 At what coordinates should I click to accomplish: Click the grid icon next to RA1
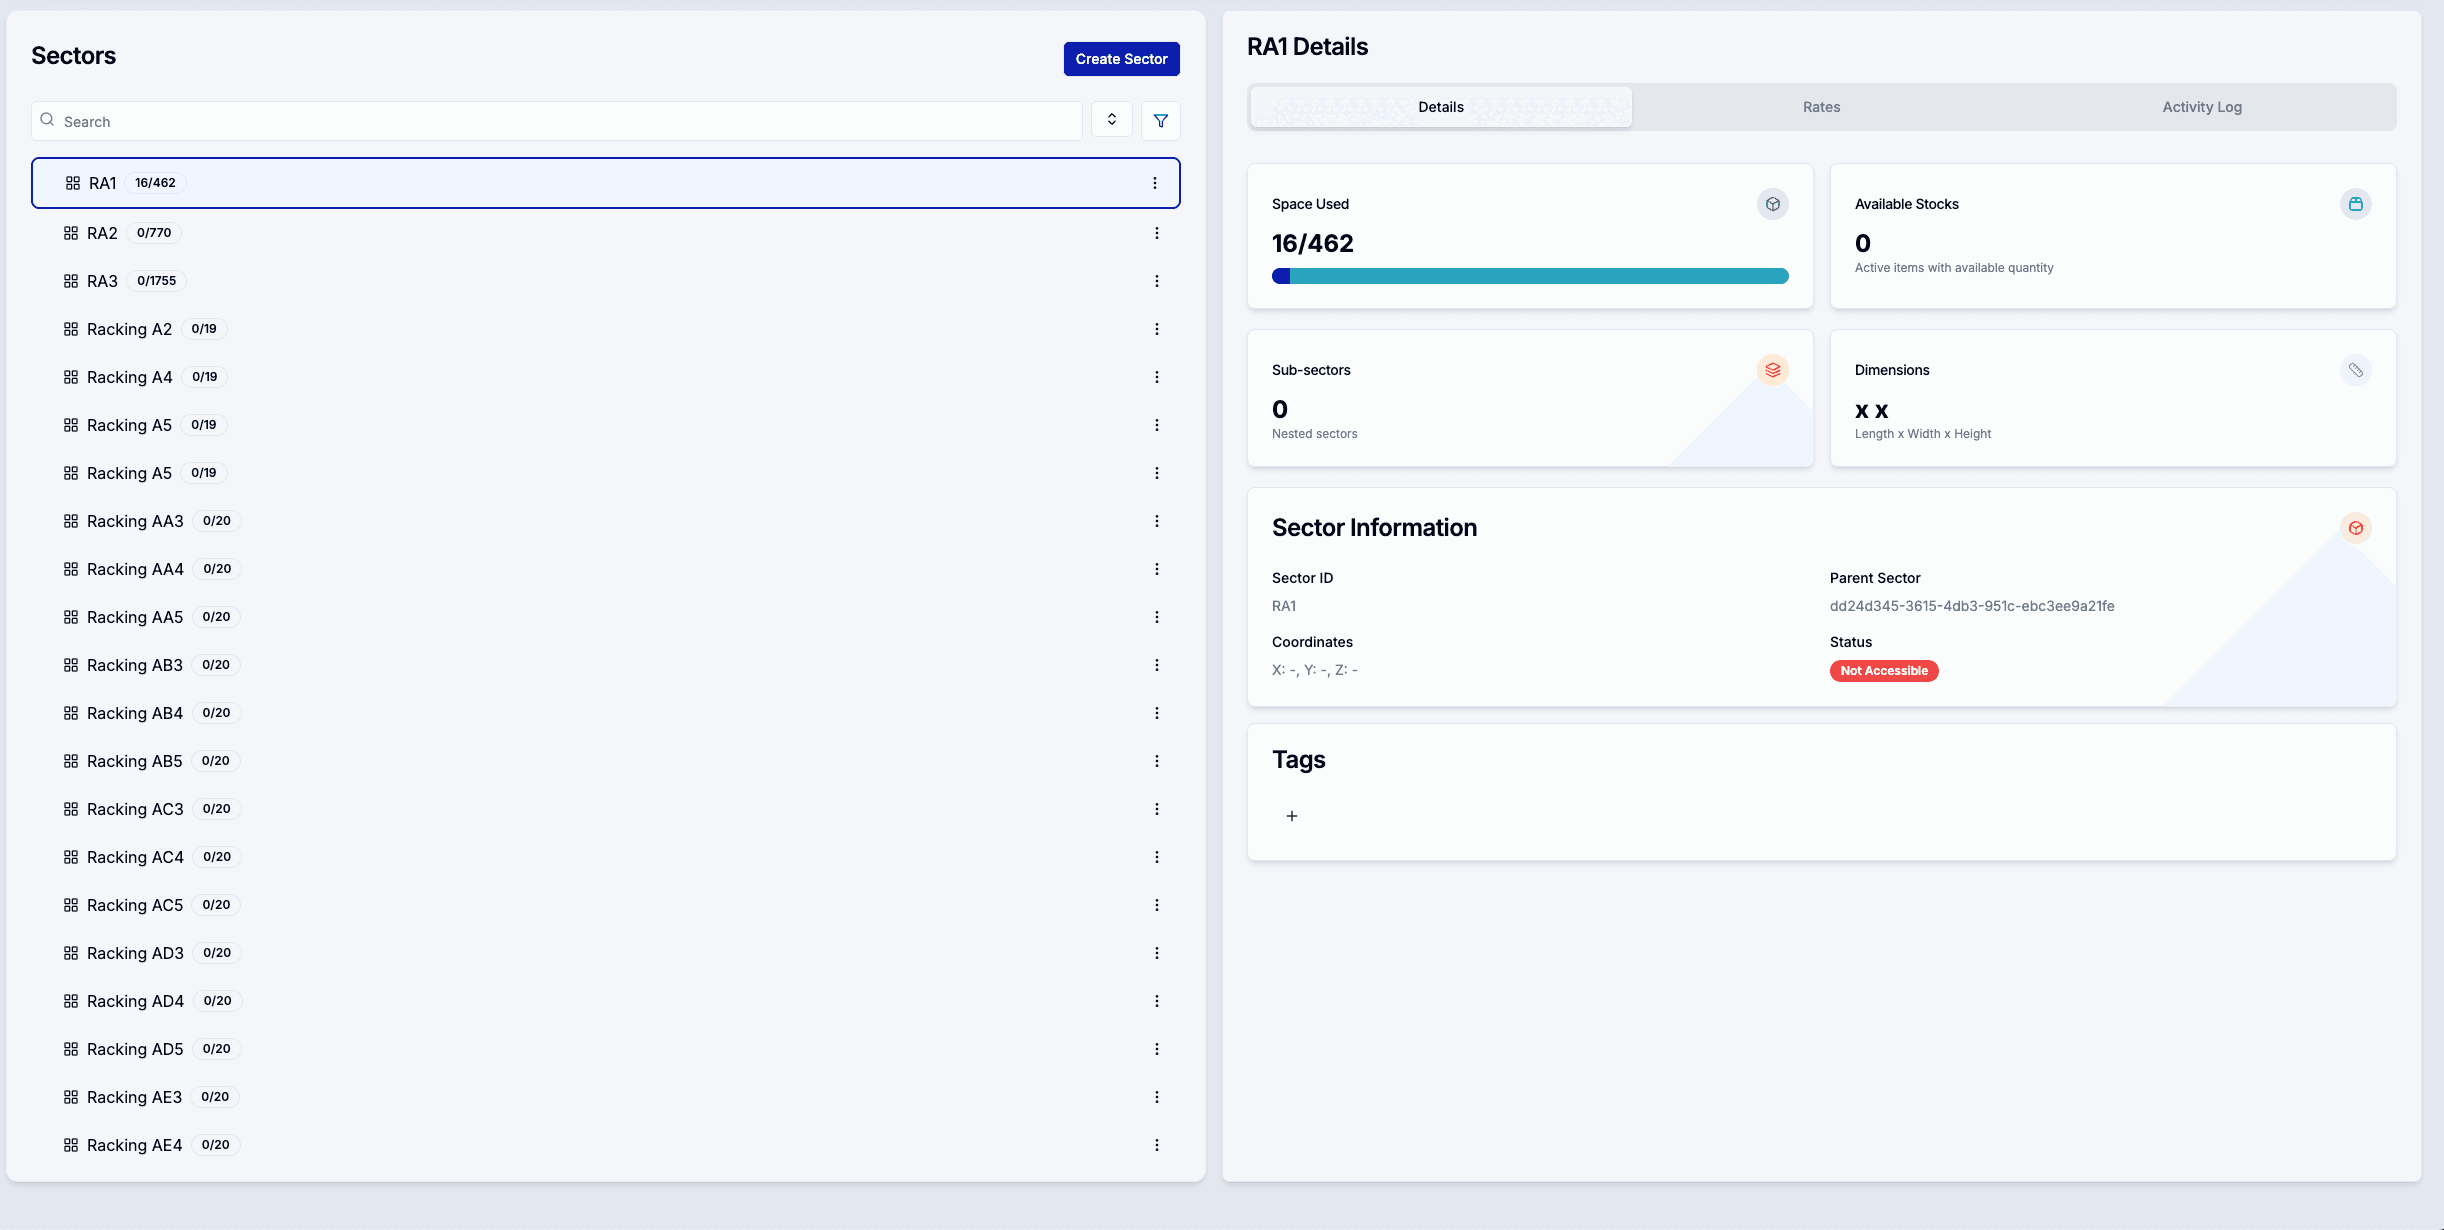coord(71,183)
